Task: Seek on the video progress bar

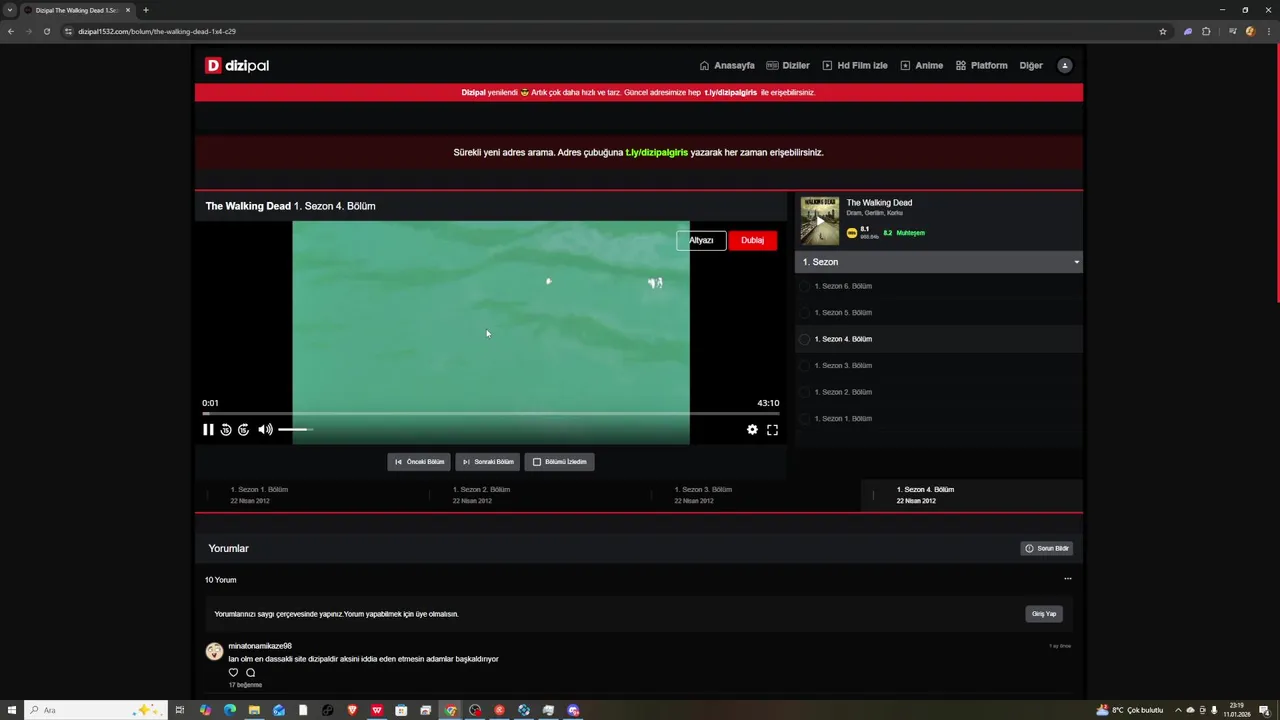Action: 490,413
